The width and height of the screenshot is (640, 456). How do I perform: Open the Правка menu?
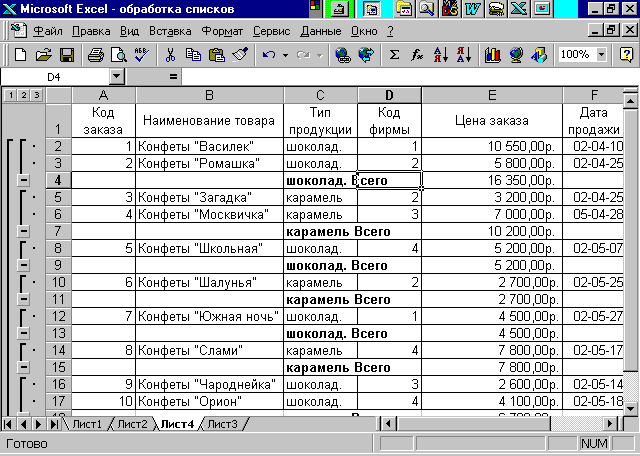pyautogui.click(x=91, y=31)
